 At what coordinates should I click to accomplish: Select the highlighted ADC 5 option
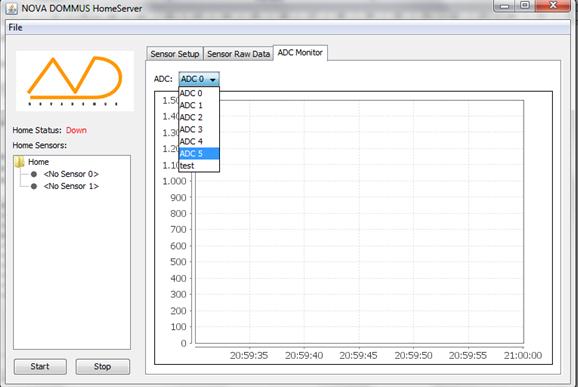[199, 154]
